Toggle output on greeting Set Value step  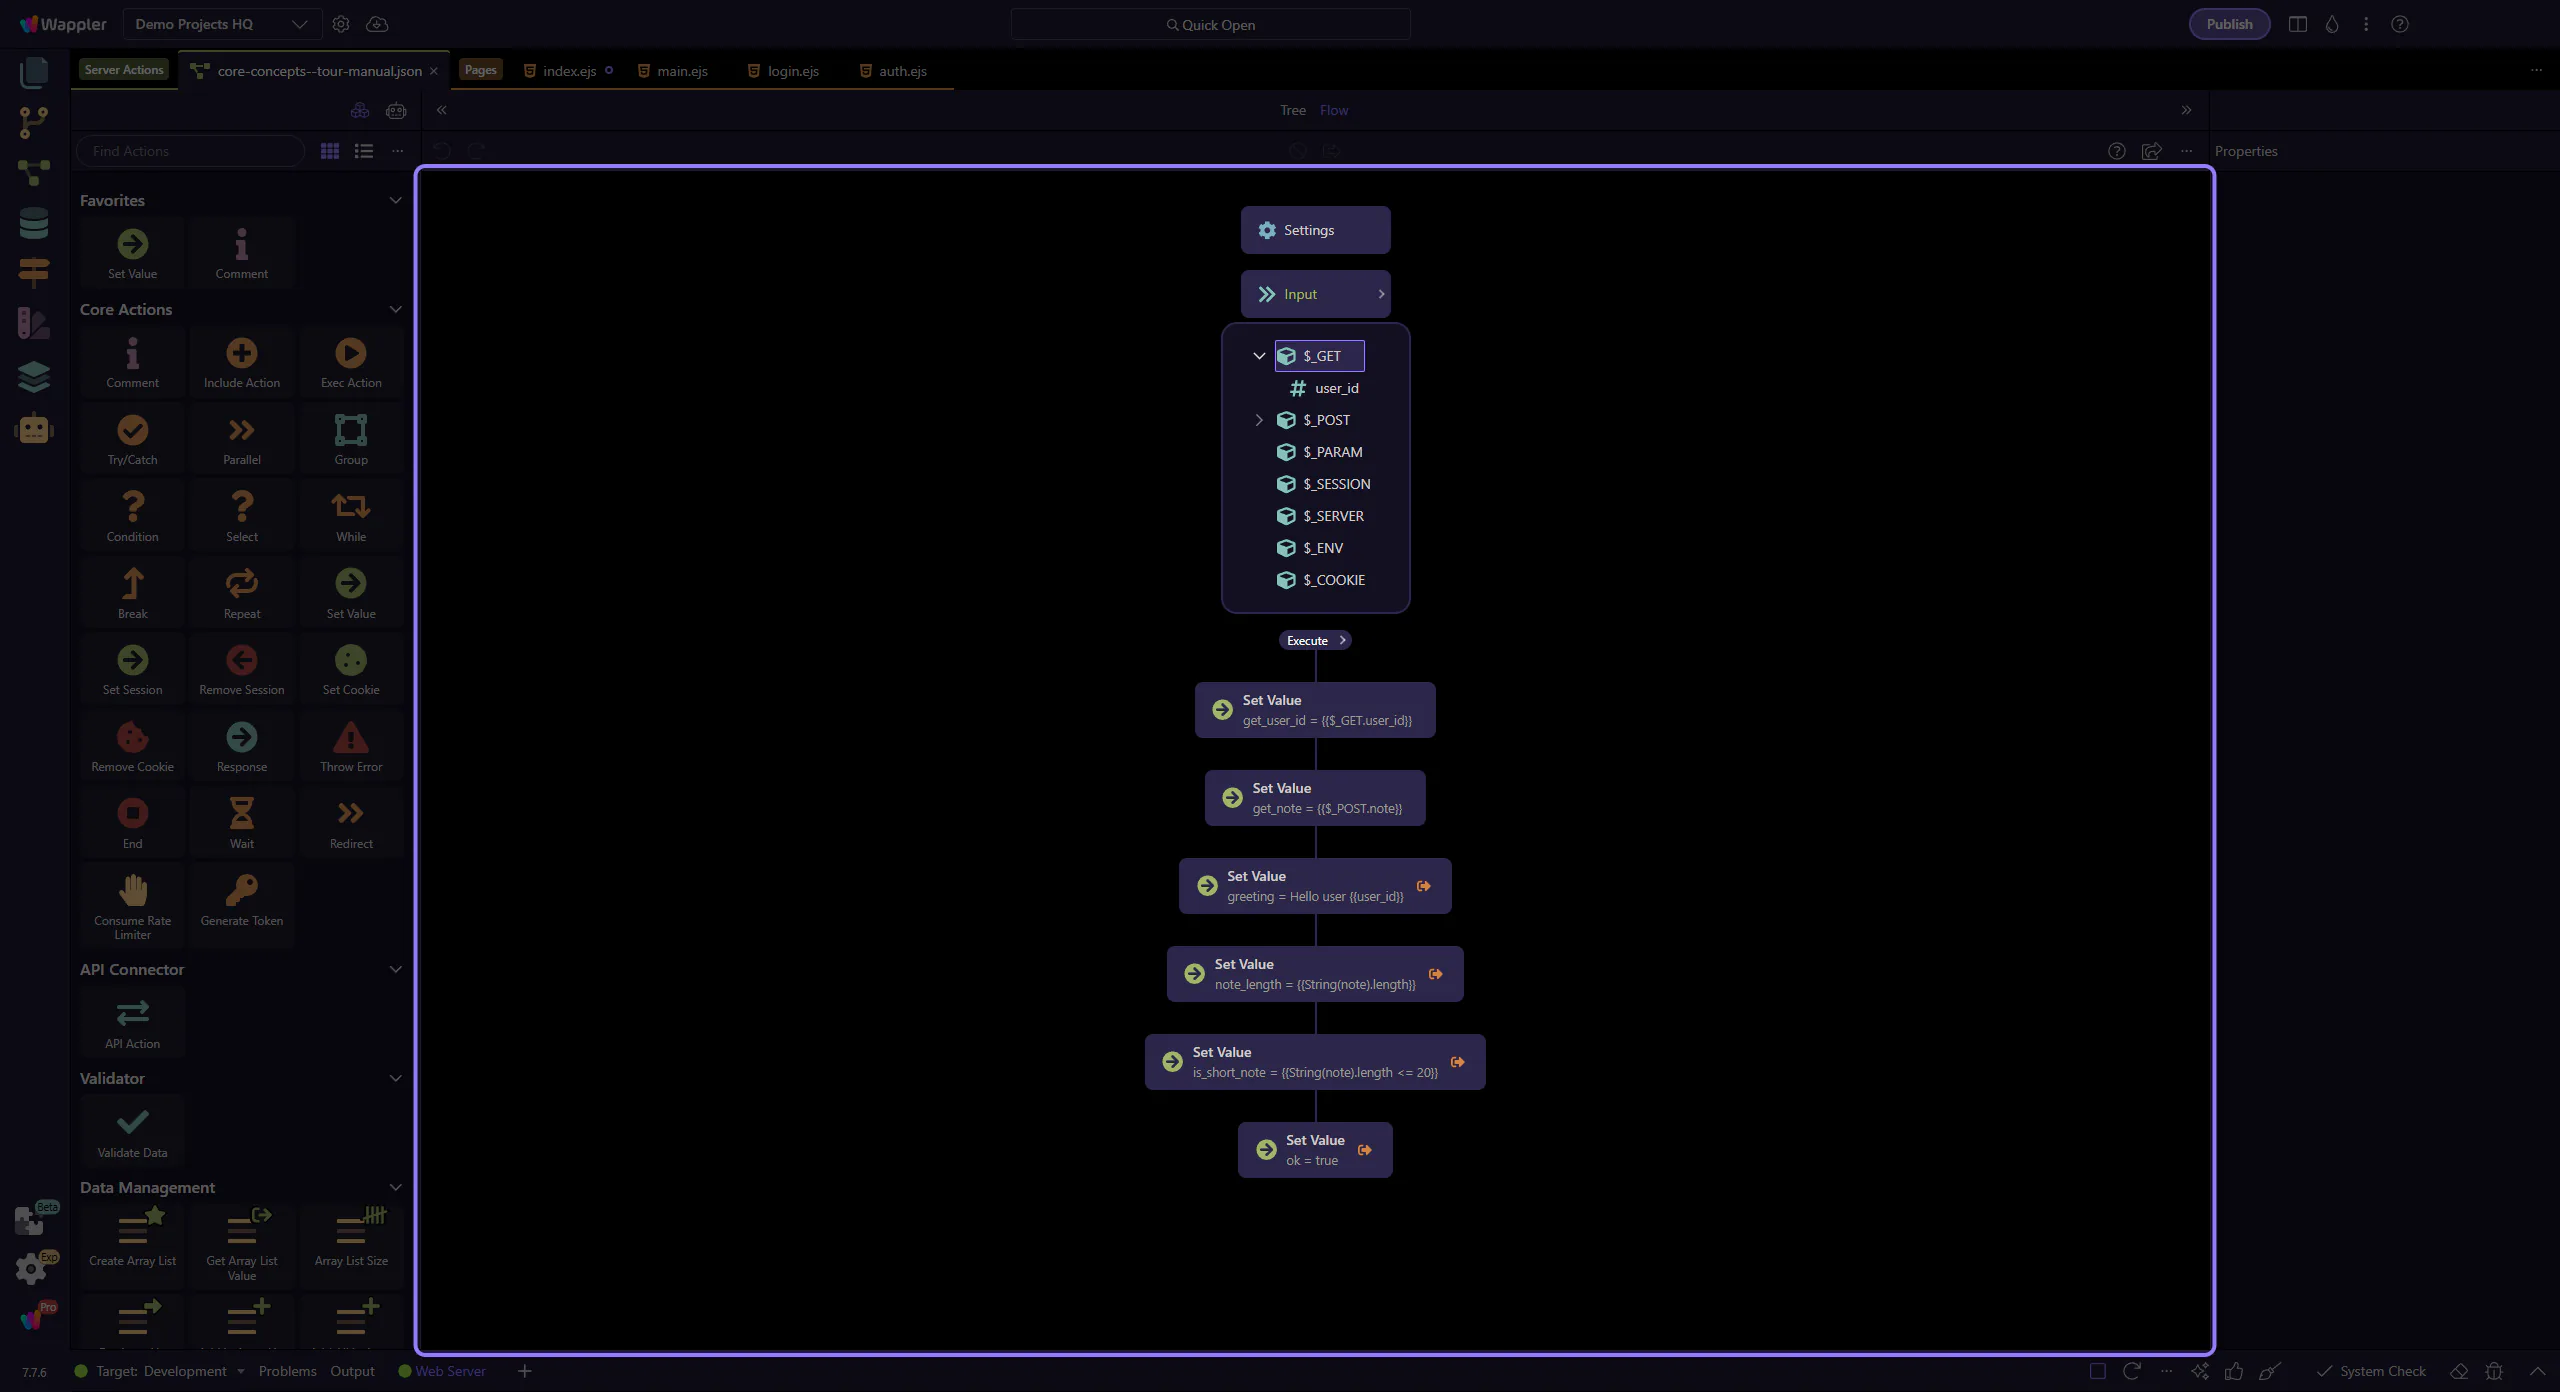[1423, 886]
